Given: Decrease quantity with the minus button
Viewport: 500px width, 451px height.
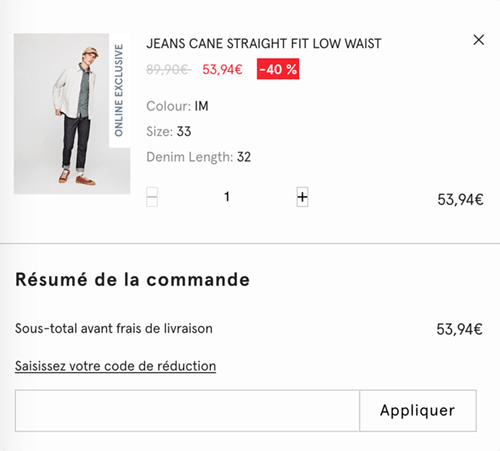Looking at the screenshot, I should click(152, 197).
